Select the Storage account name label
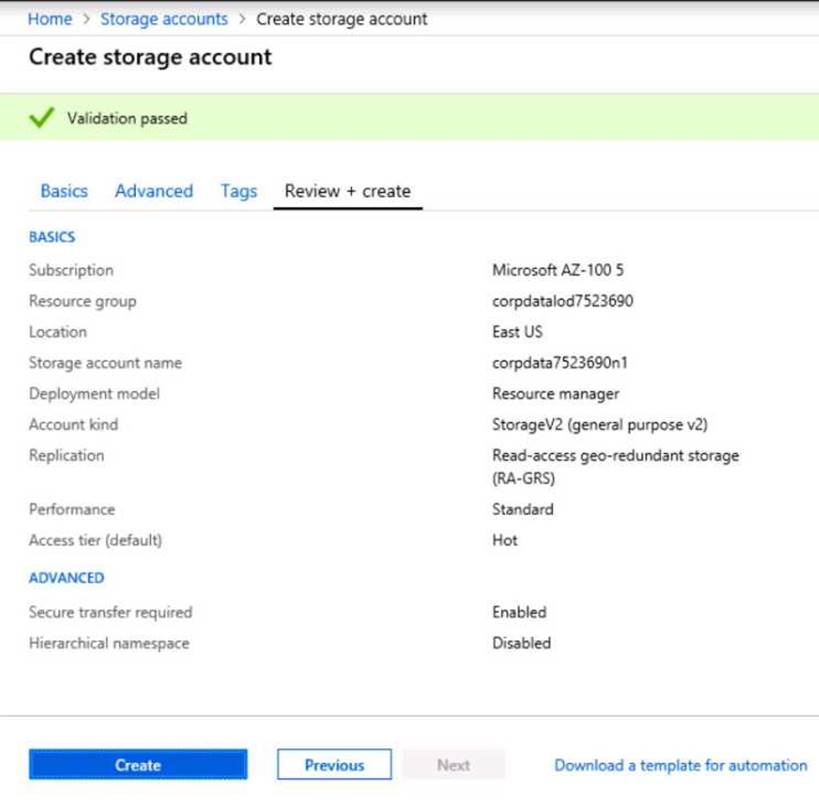 (x=106, y=363)
